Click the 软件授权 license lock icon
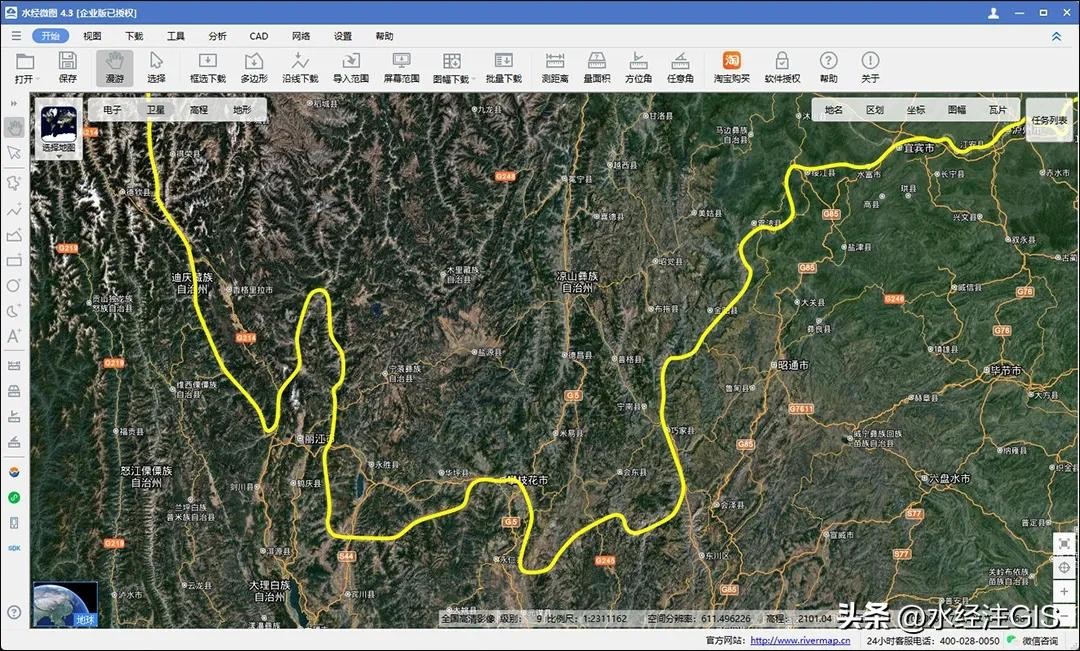The height and width of the screenshot is (651, 1080). (x=782, y=66)
